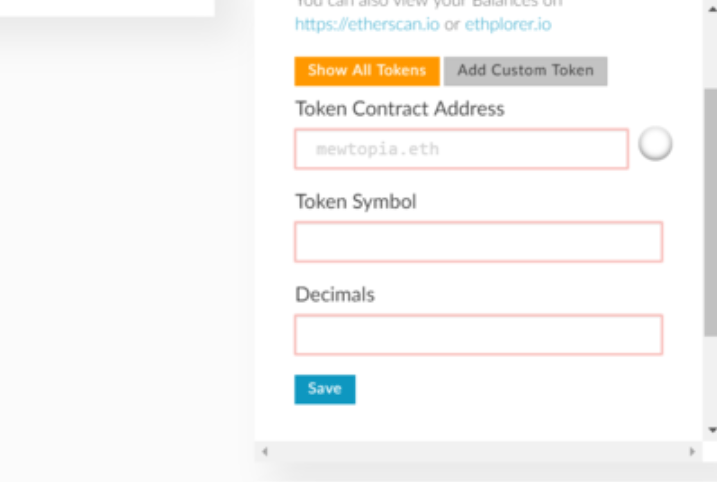The image size is (717, 482).
Task: Click the horizontal scrollbar left arrow
Action: [x=265, y=452]
